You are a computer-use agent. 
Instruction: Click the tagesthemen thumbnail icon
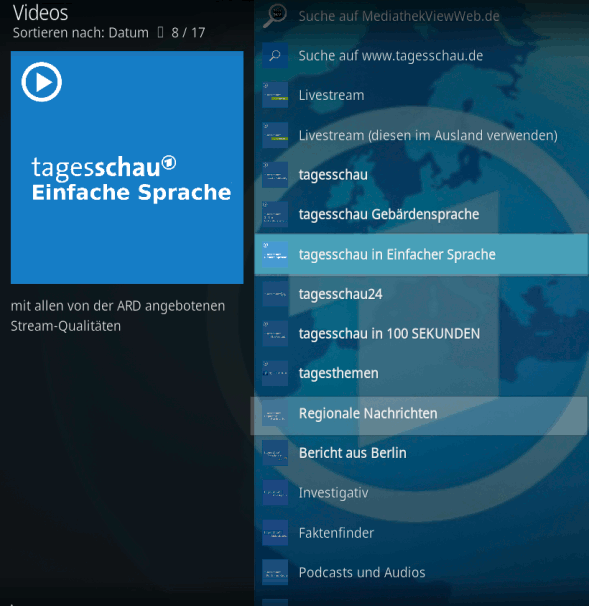pyautogui.click(x=275, y=373)
